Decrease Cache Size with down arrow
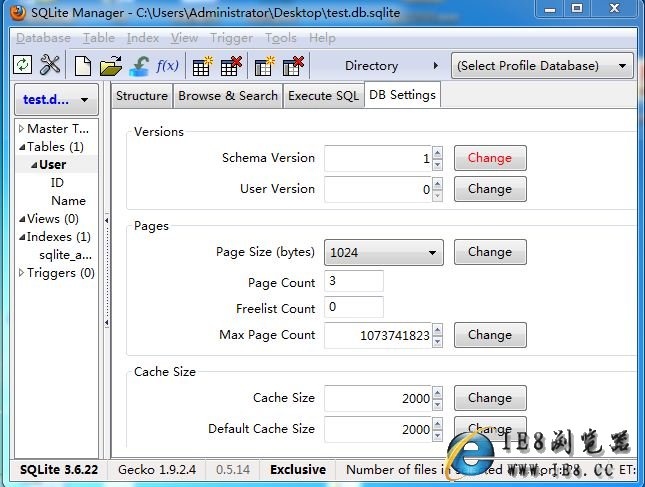 437,404
